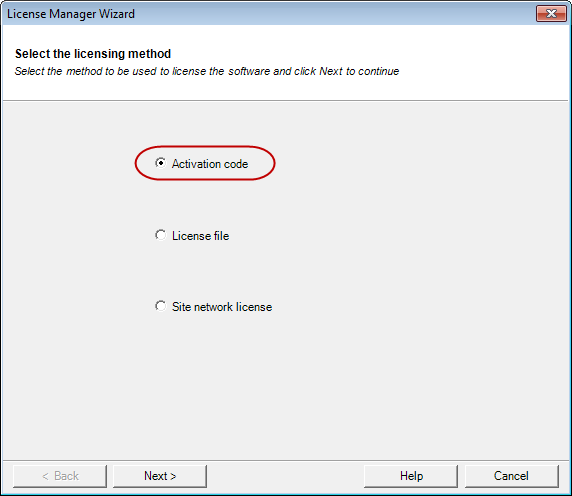Click the 'Site network license' text label

222,307
